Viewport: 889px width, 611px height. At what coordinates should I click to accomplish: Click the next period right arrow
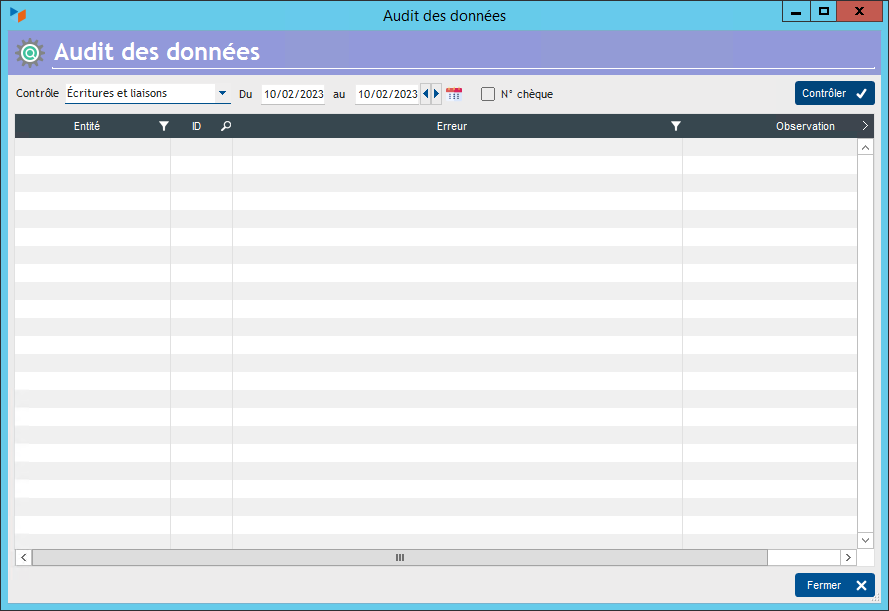click(x=436, y=94)
